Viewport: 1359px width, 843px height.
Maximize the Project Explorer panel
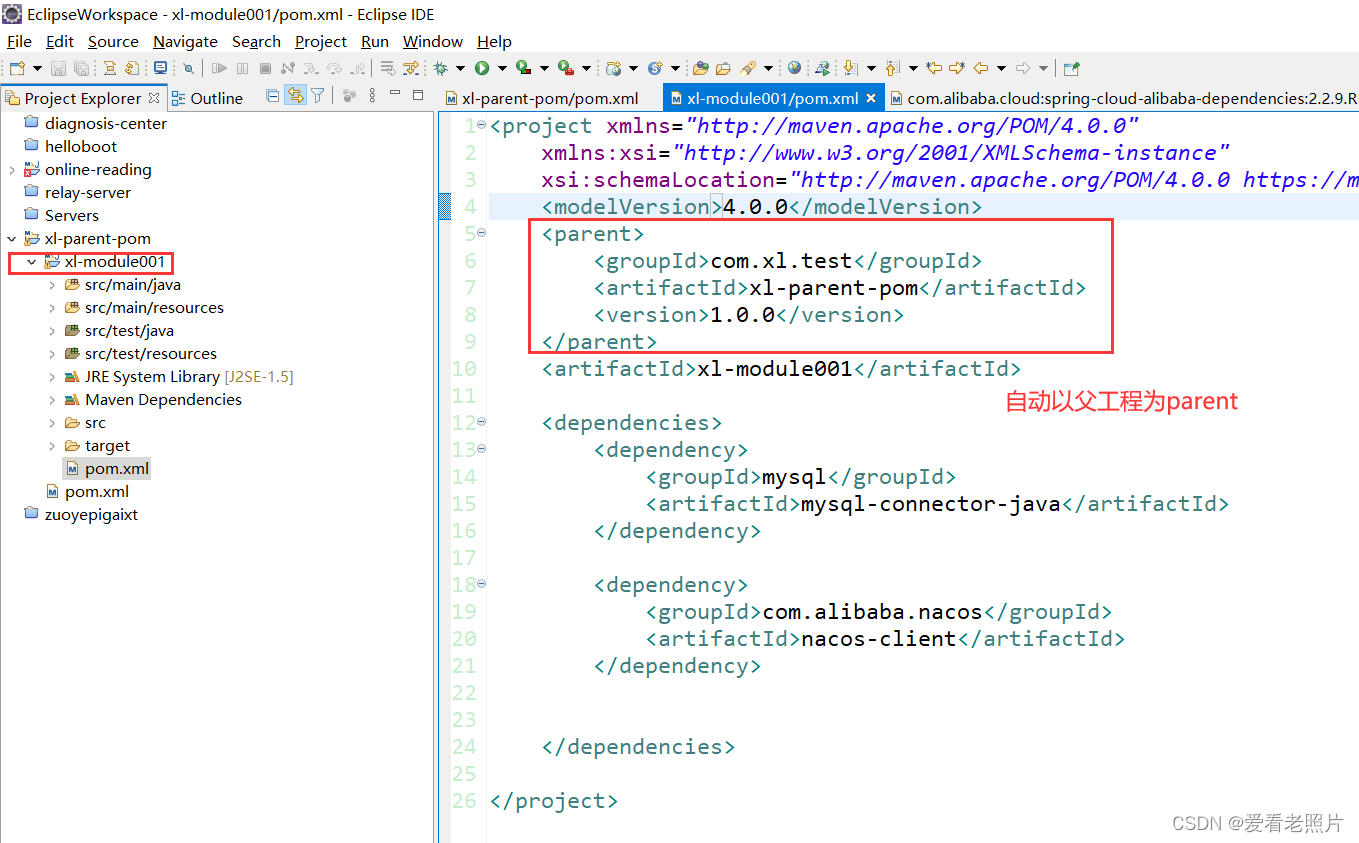(x=418, y=94)
